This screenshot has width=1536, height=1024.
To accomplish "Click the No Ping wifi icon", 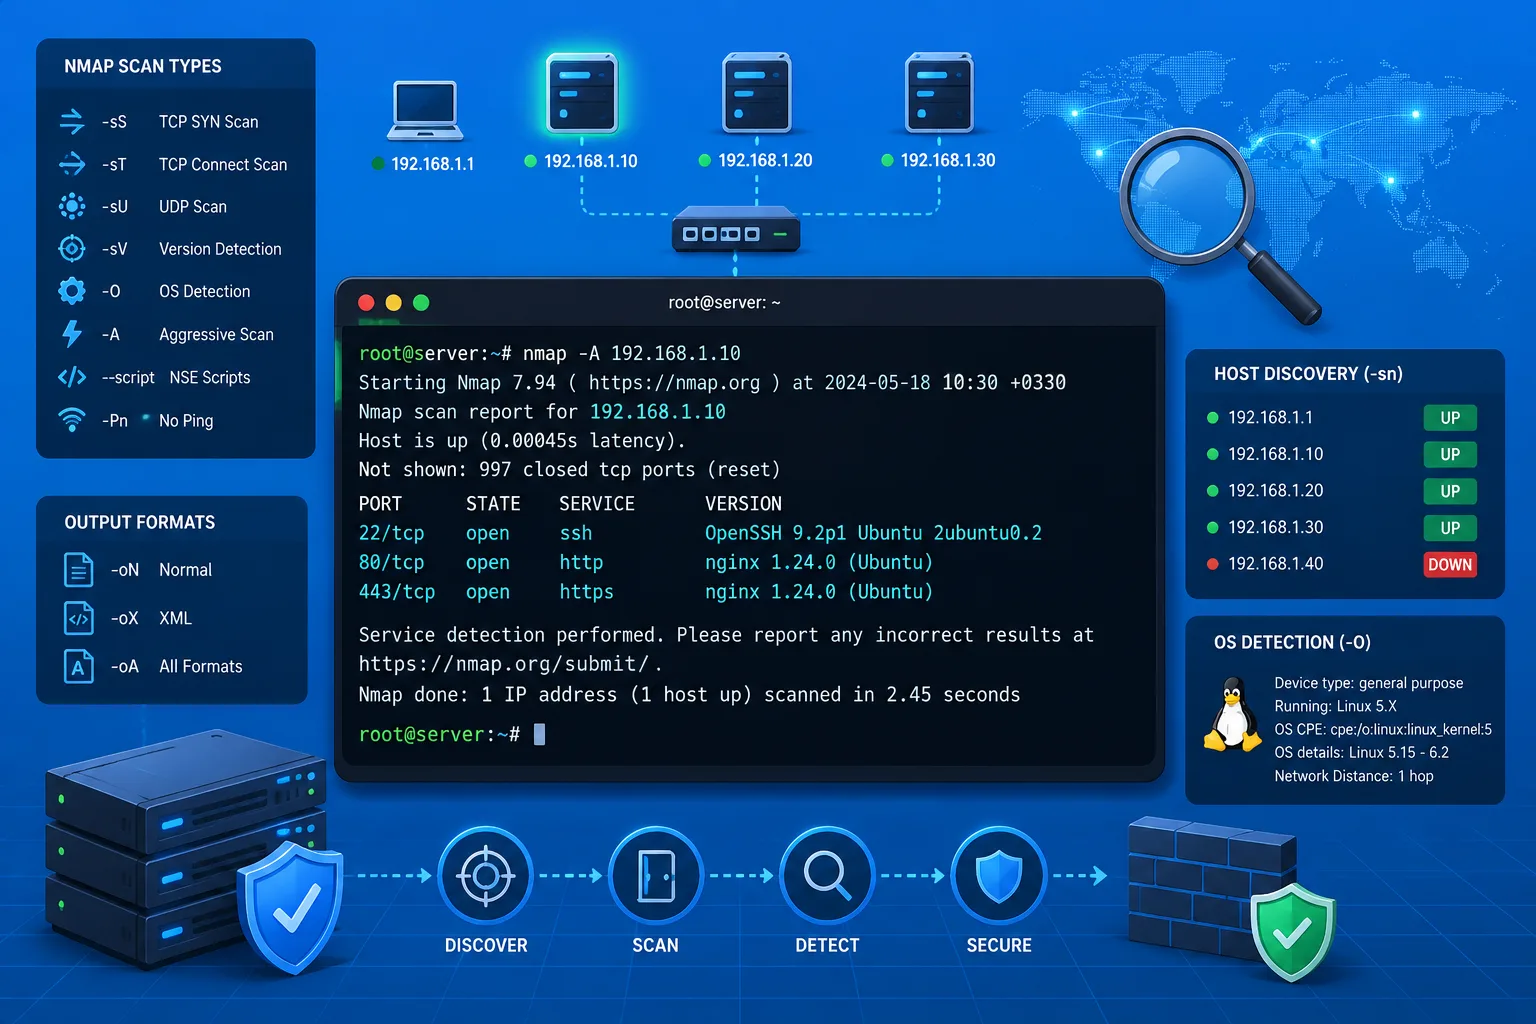I will tap(72, 420).
